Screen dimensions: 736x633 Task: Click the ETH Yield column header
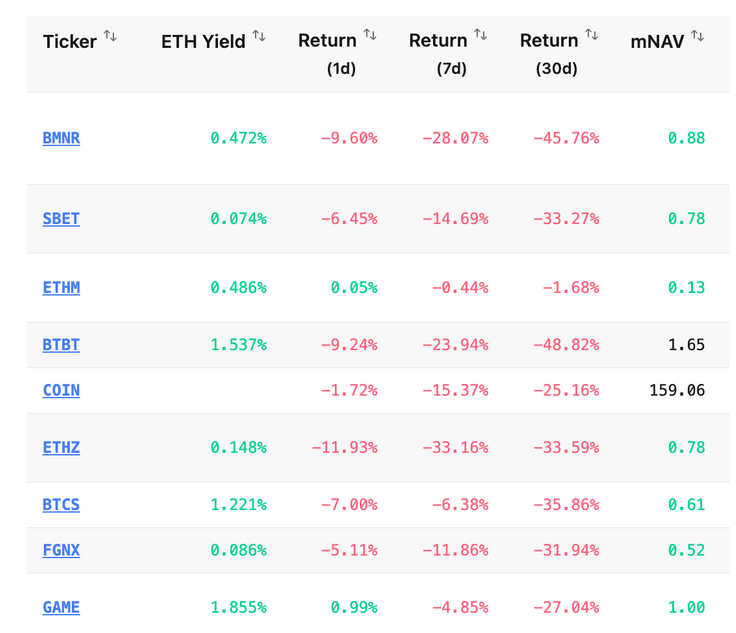(203, 41)
